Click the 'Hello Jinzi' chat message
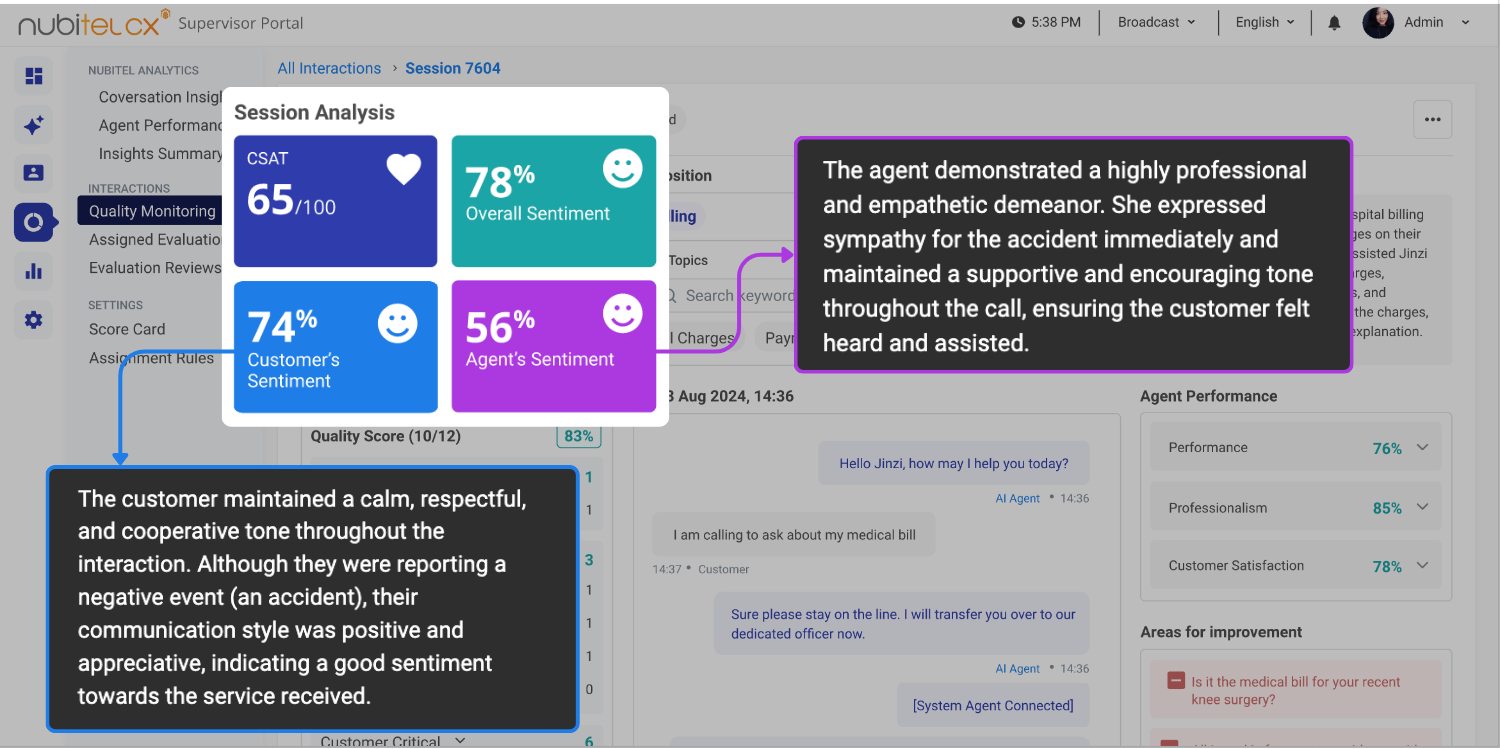The image size is (1500, 749). tap(953, 464)
